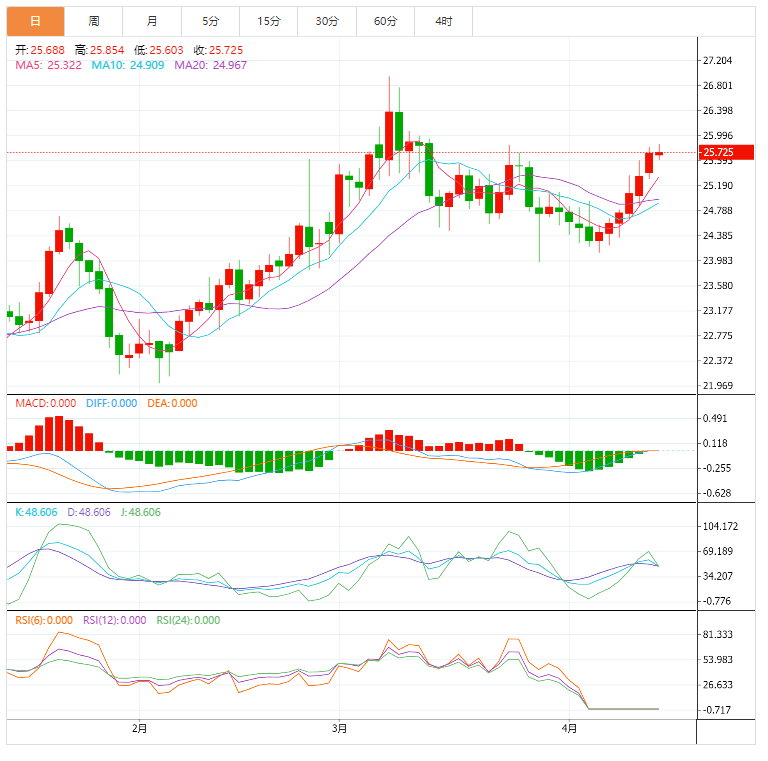This screenshot has height=761, width=768.
Task: Click the DEA:0.000 indicator label
Action: click(172, 404)
